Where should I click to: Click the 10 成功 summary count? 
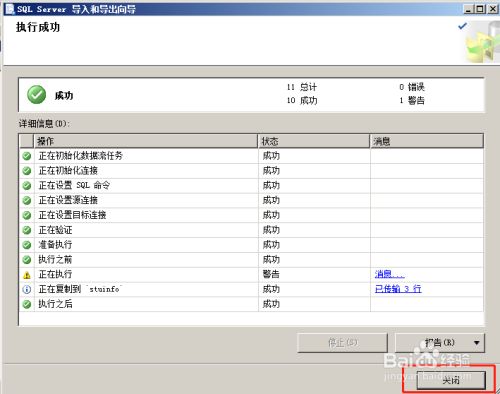[302, 100]
